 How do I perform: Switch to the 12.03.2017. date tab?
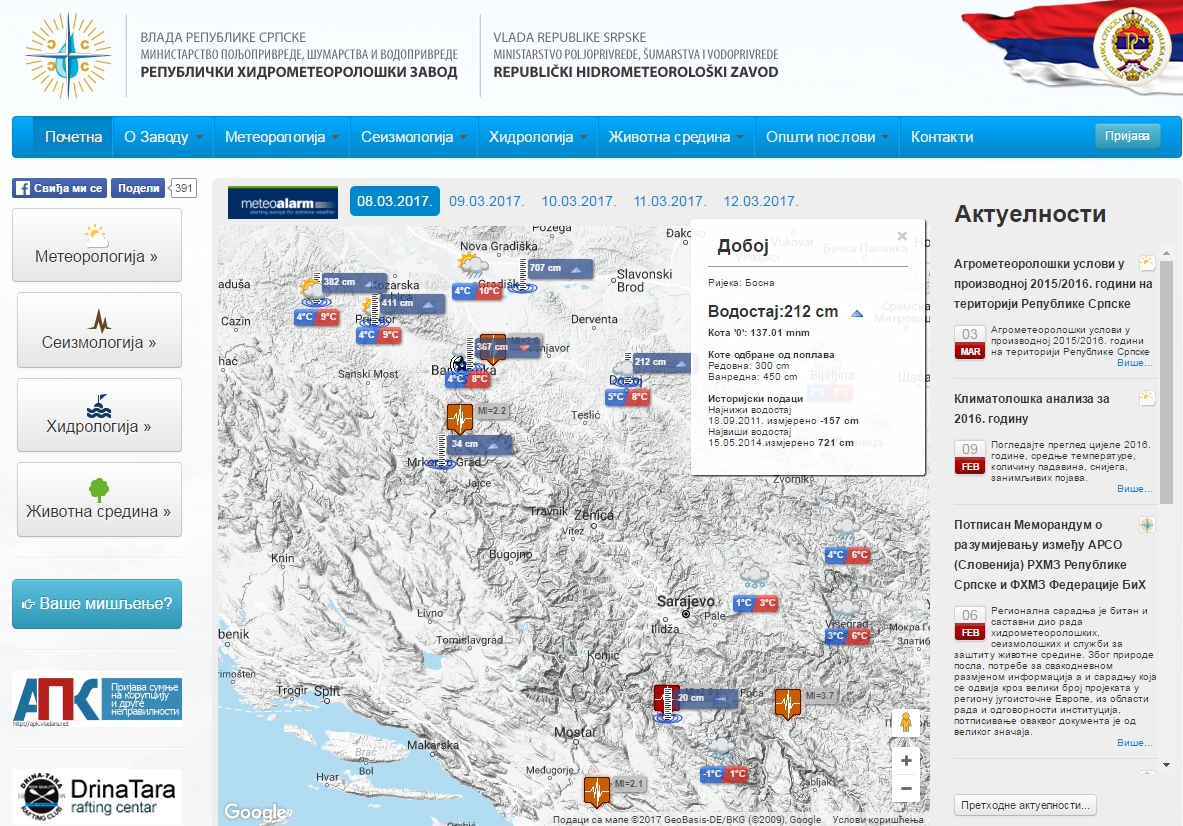coord(760,201)
